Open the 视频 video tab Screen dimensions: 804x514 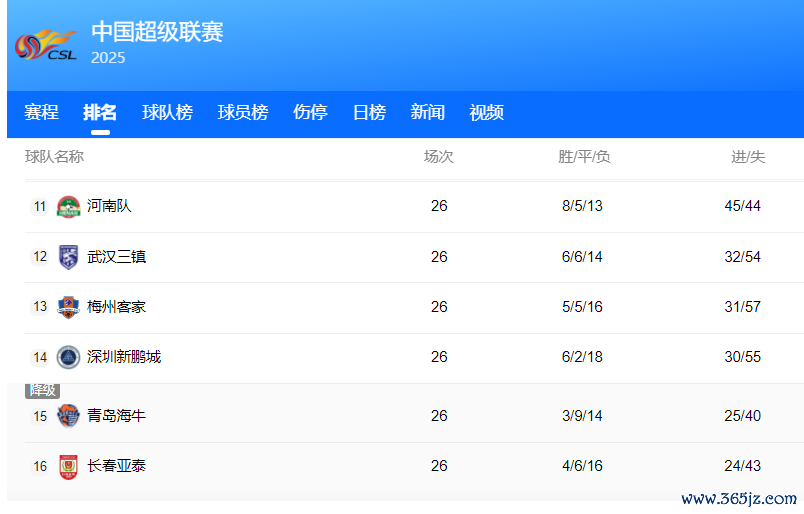pyautogui.click(x=486, y=113)
